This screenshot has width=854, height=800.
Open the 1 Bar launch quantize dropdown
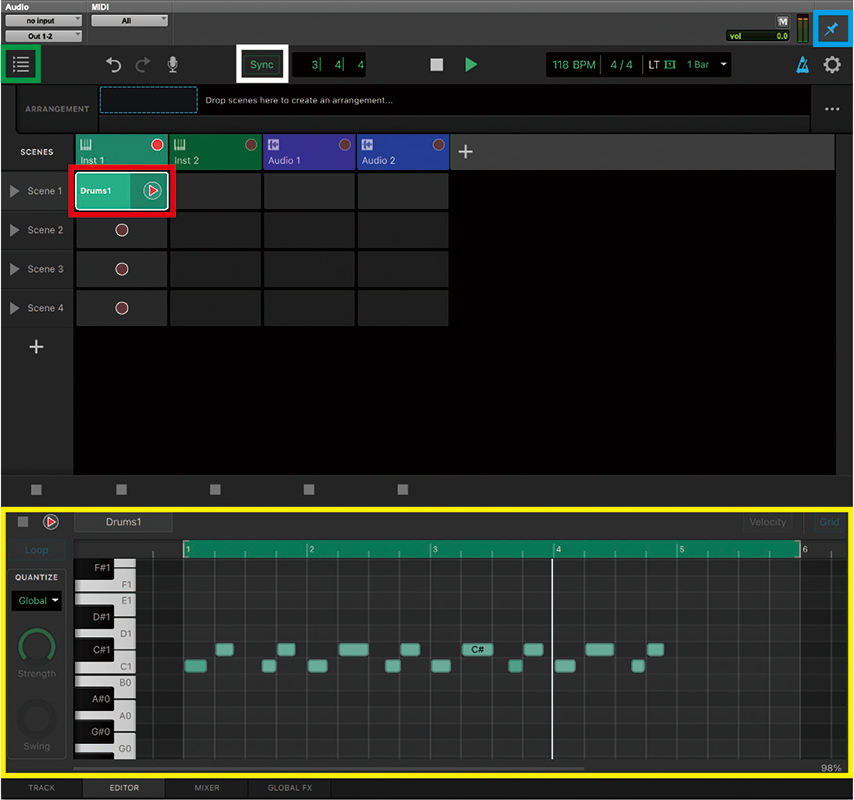pyautogui.click(x=706, y=64)
